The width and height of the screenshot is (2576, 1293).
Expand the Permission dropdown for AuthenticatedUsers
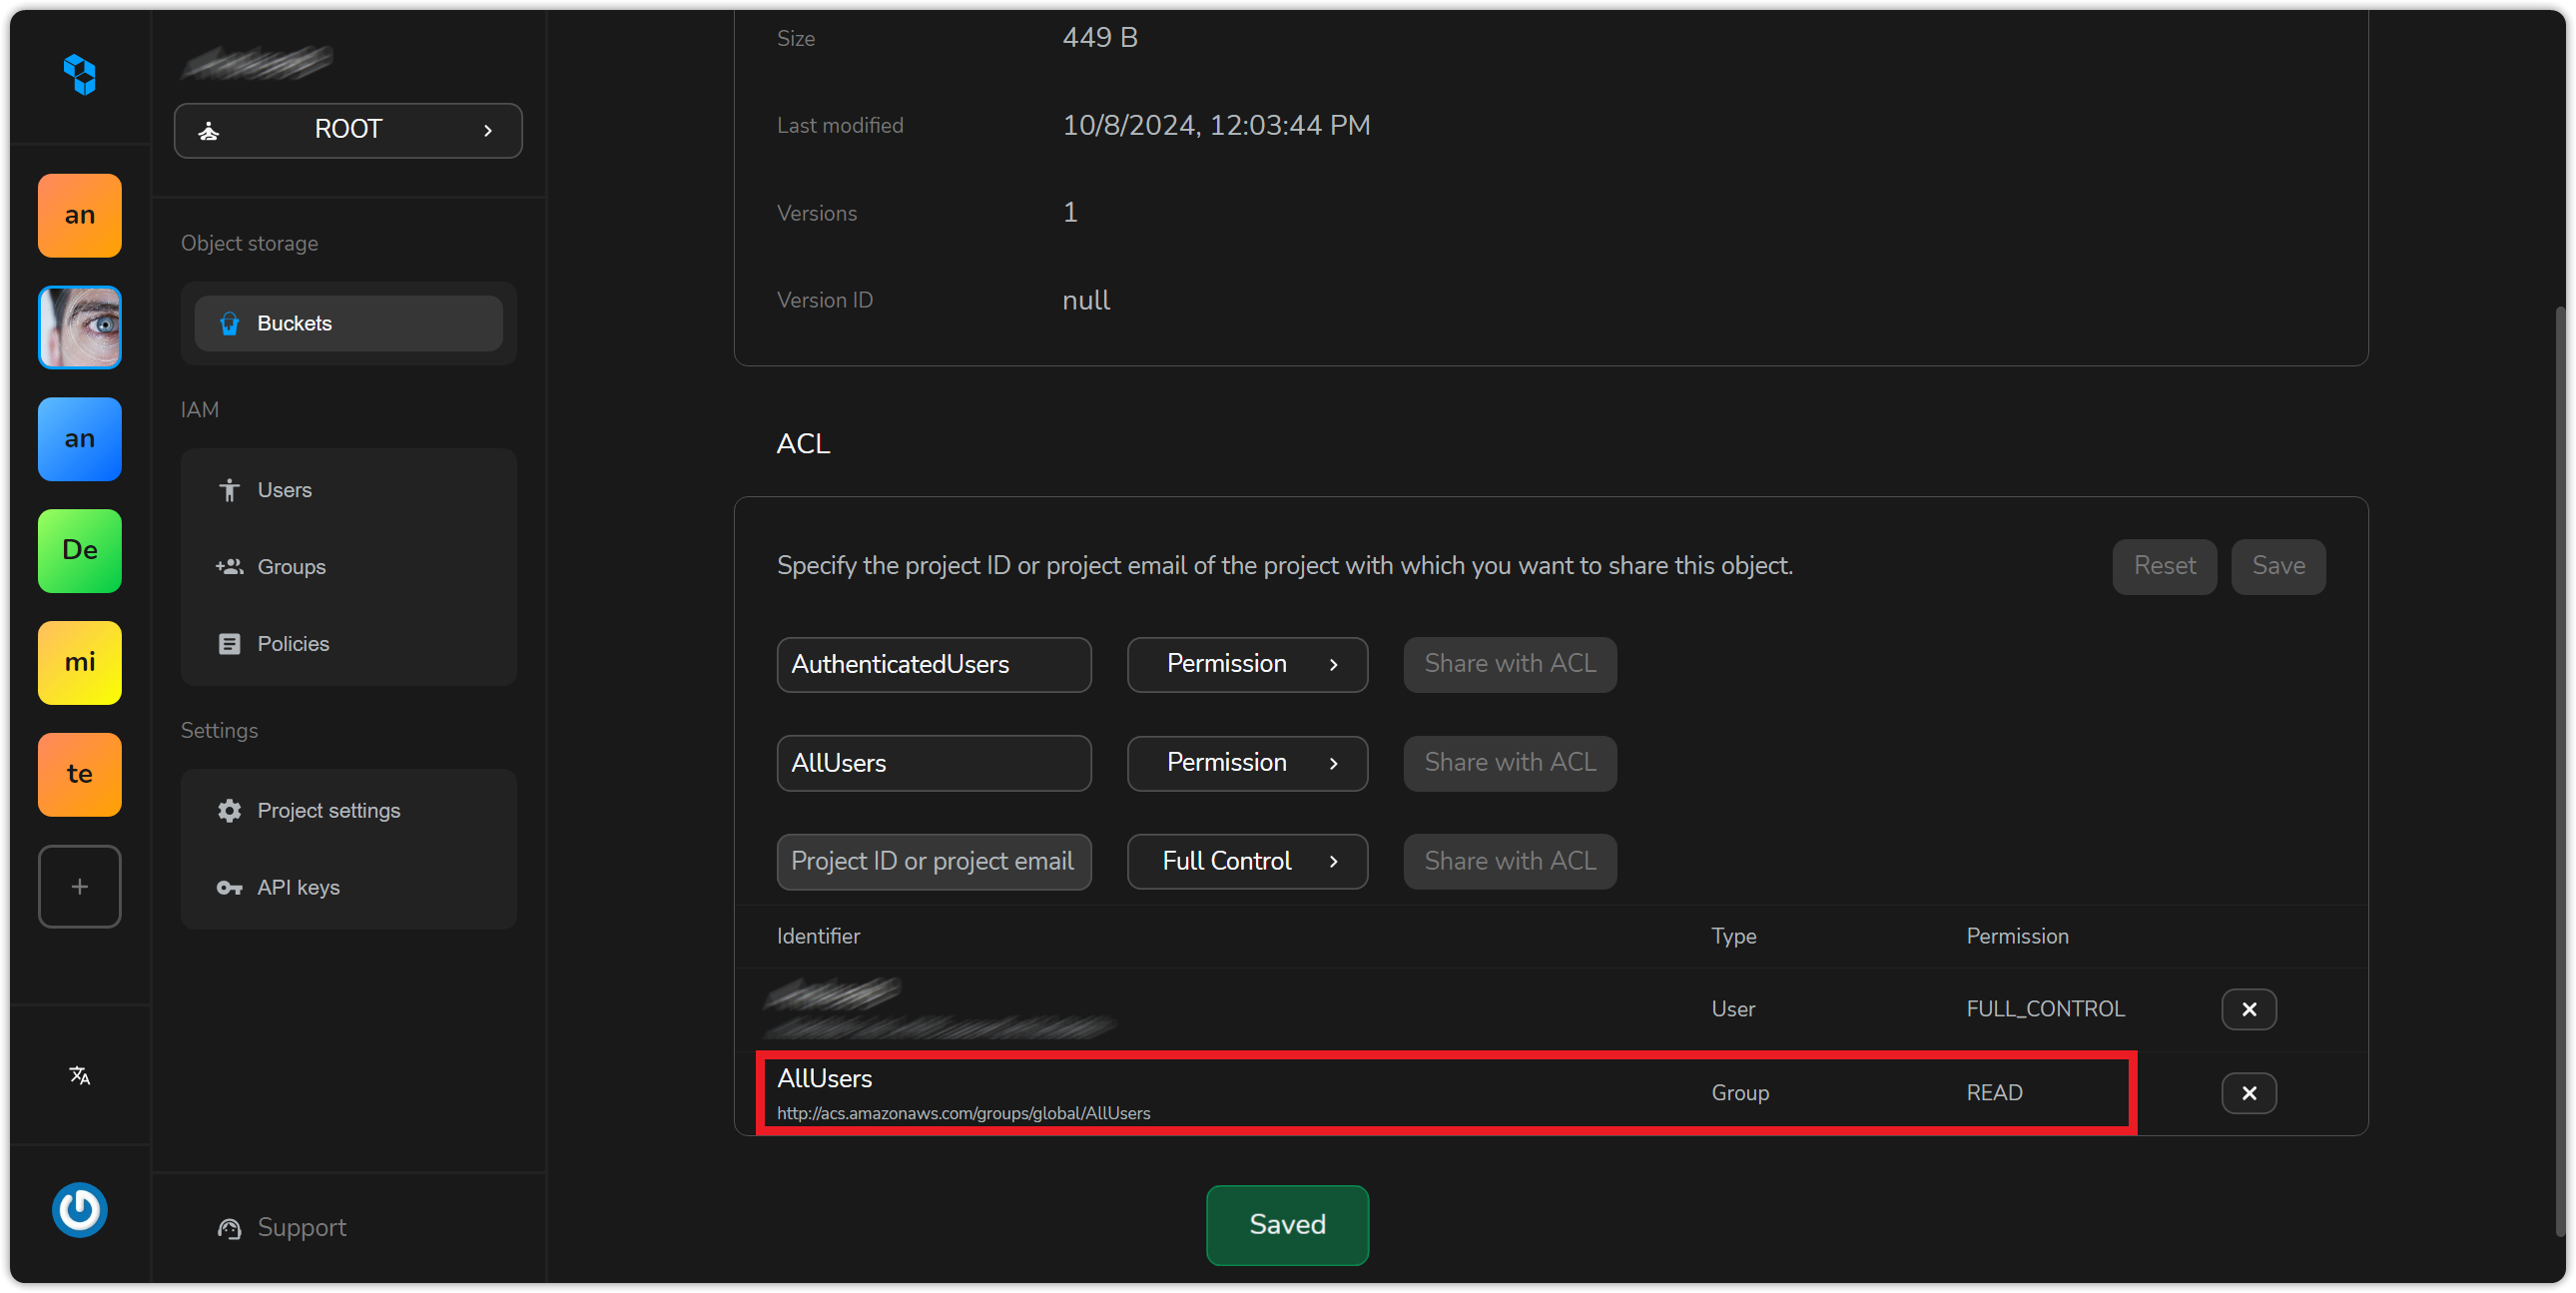(x=1245, y=663)
